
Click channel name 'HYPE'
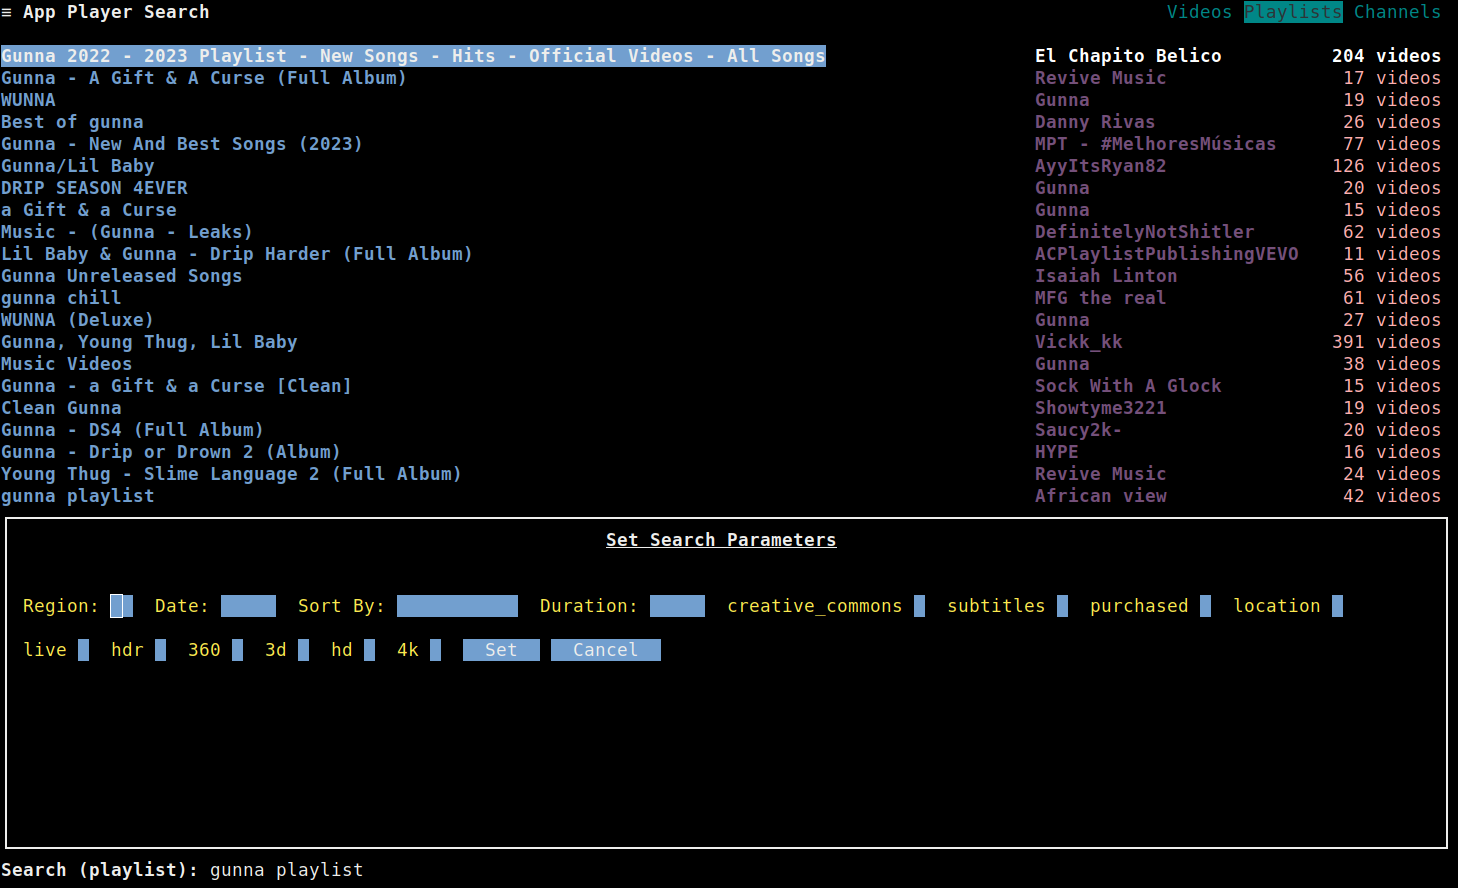point(1057,452)
